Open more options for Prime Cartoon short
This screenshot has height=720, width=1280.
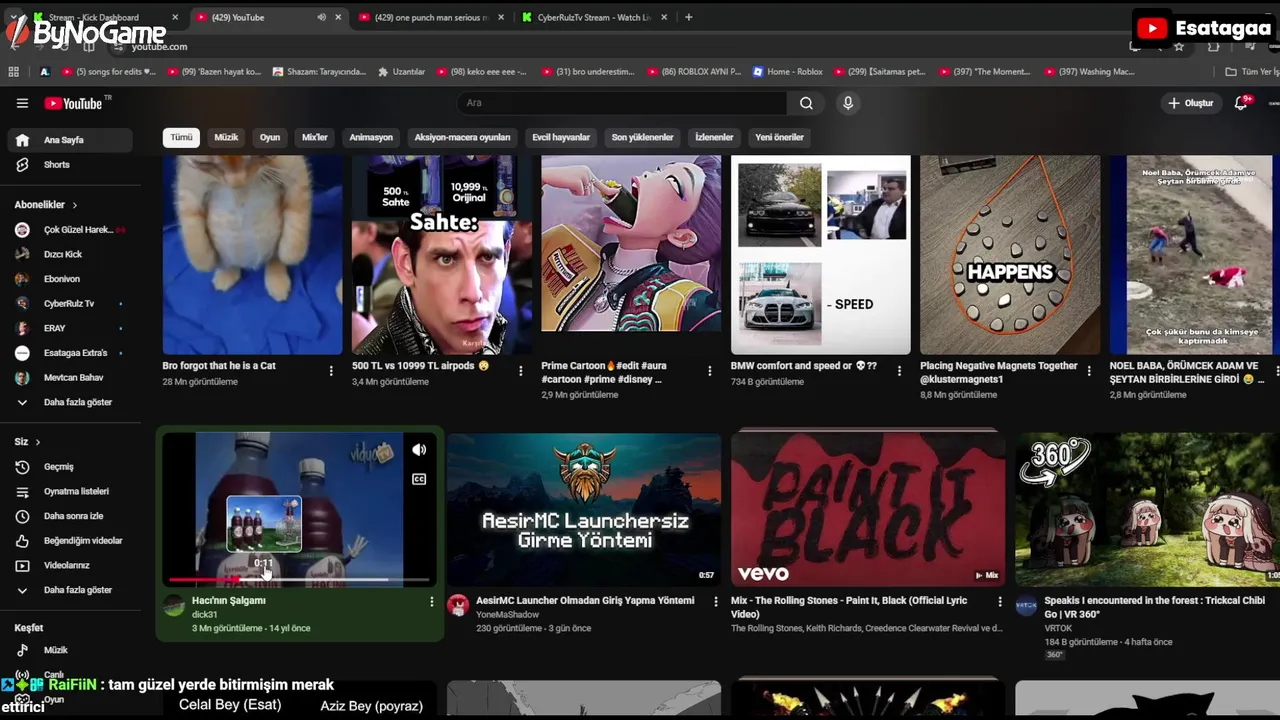coord(710,371)
